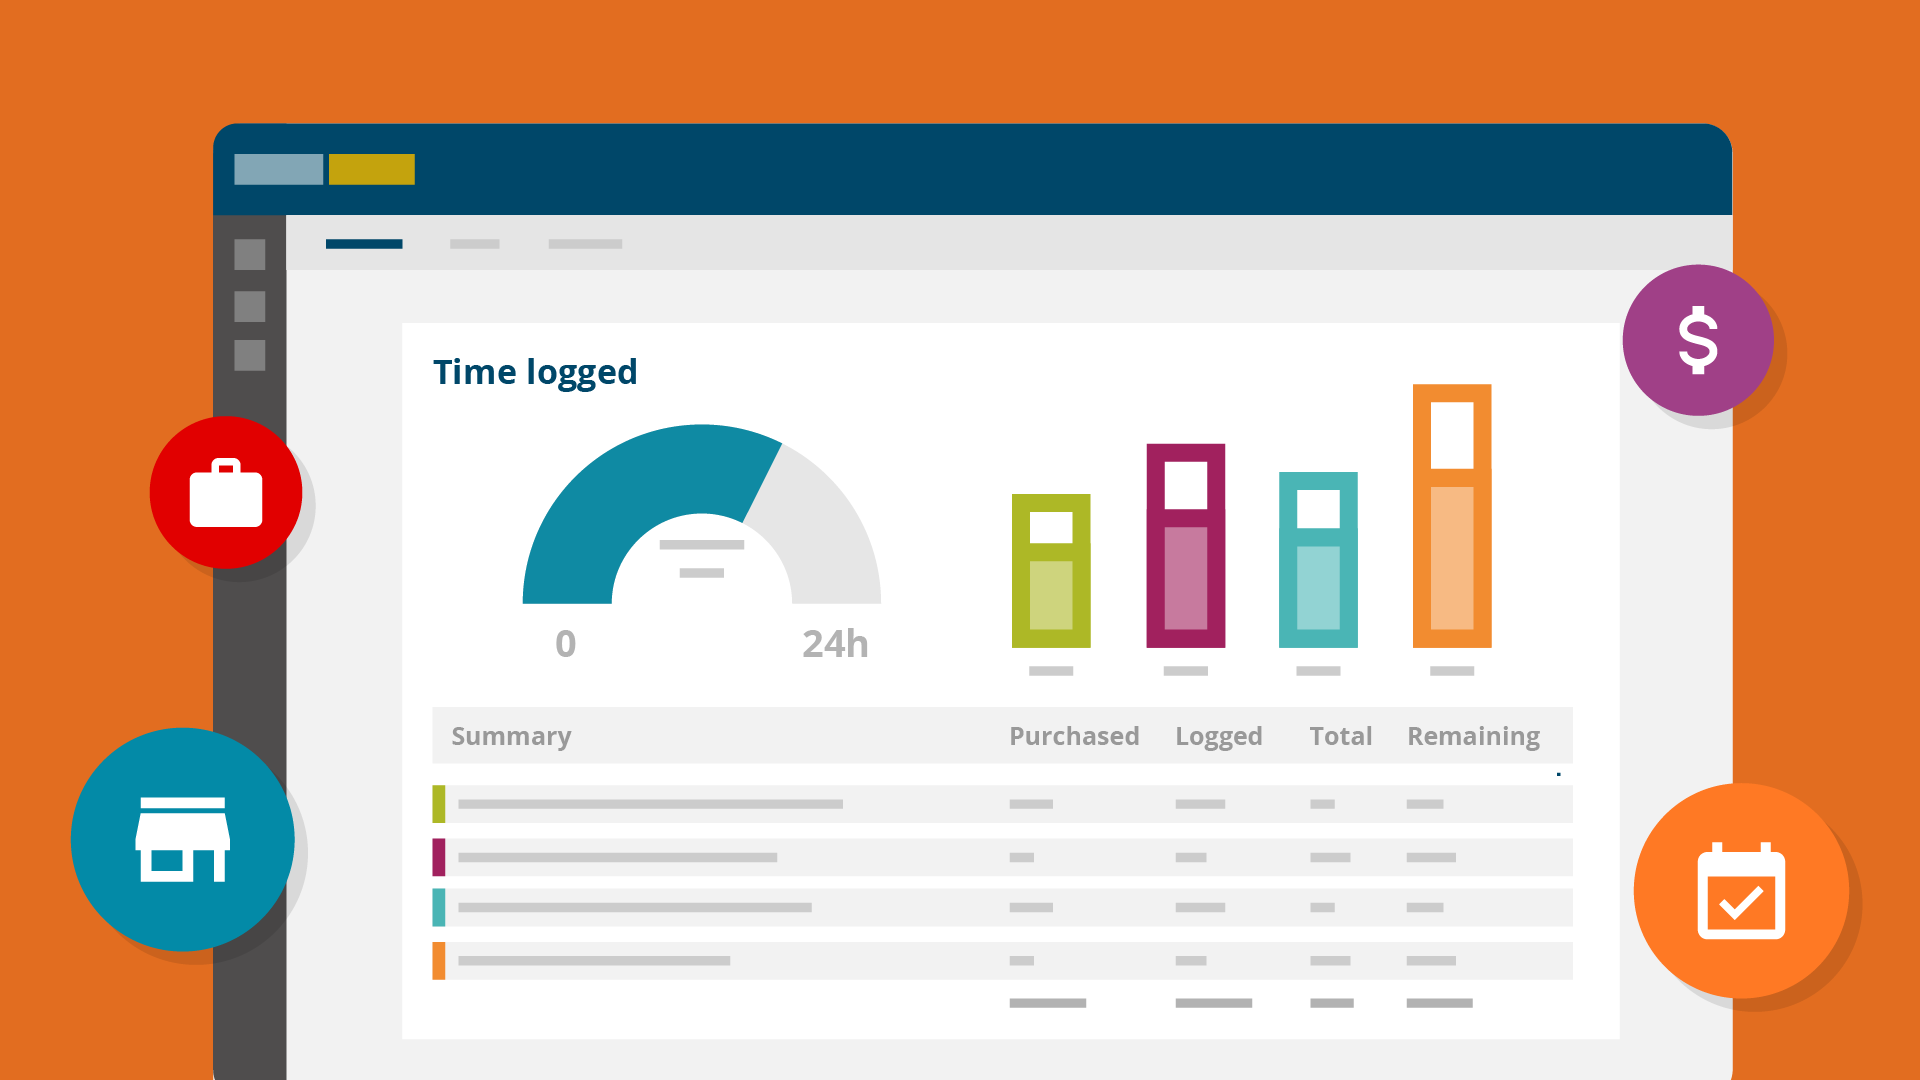Click the light blue header block
This screenshot has height=1080, width=1920.
click(x=278, y=169)
